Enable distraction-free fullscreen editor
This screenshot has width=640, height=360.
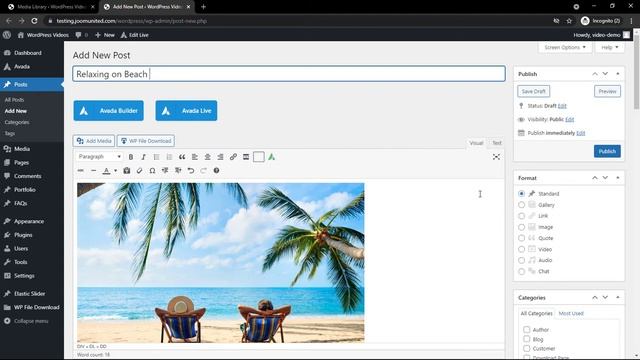[496, 157]
